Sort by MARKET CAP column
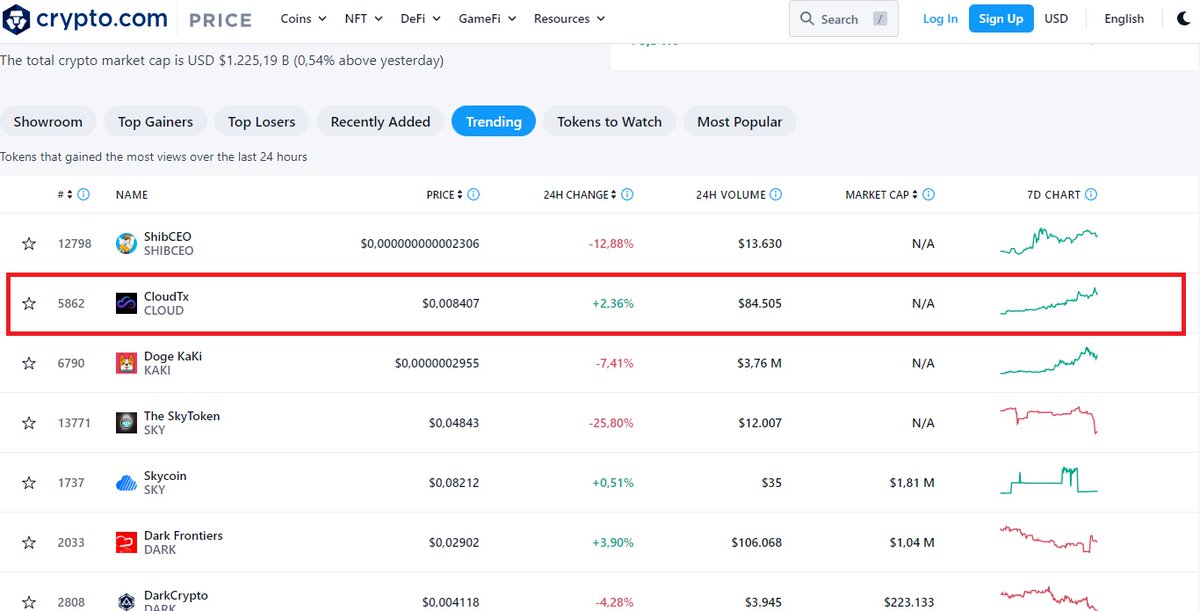The image size is (1200, 611). click(x=882, y=195)
